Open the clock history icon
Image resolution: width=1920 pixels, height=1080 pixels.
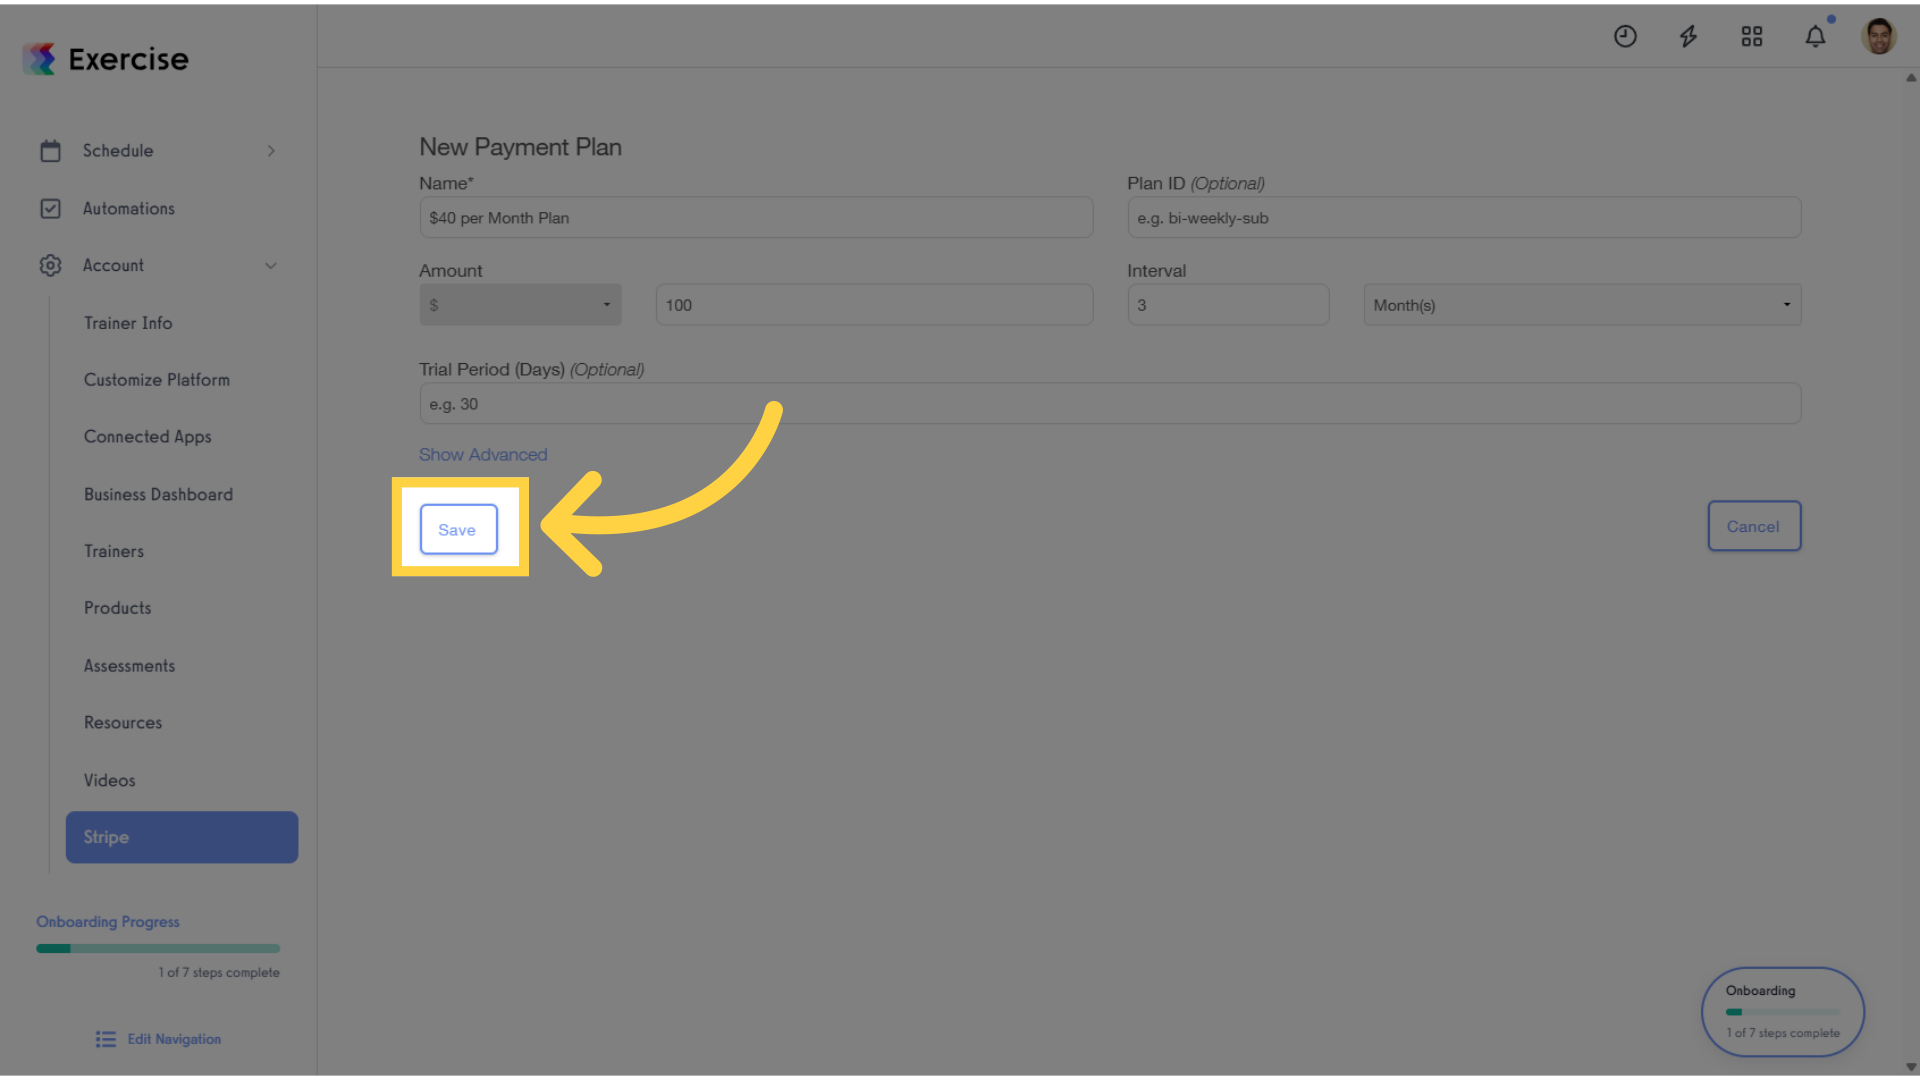click(1625, 37)
